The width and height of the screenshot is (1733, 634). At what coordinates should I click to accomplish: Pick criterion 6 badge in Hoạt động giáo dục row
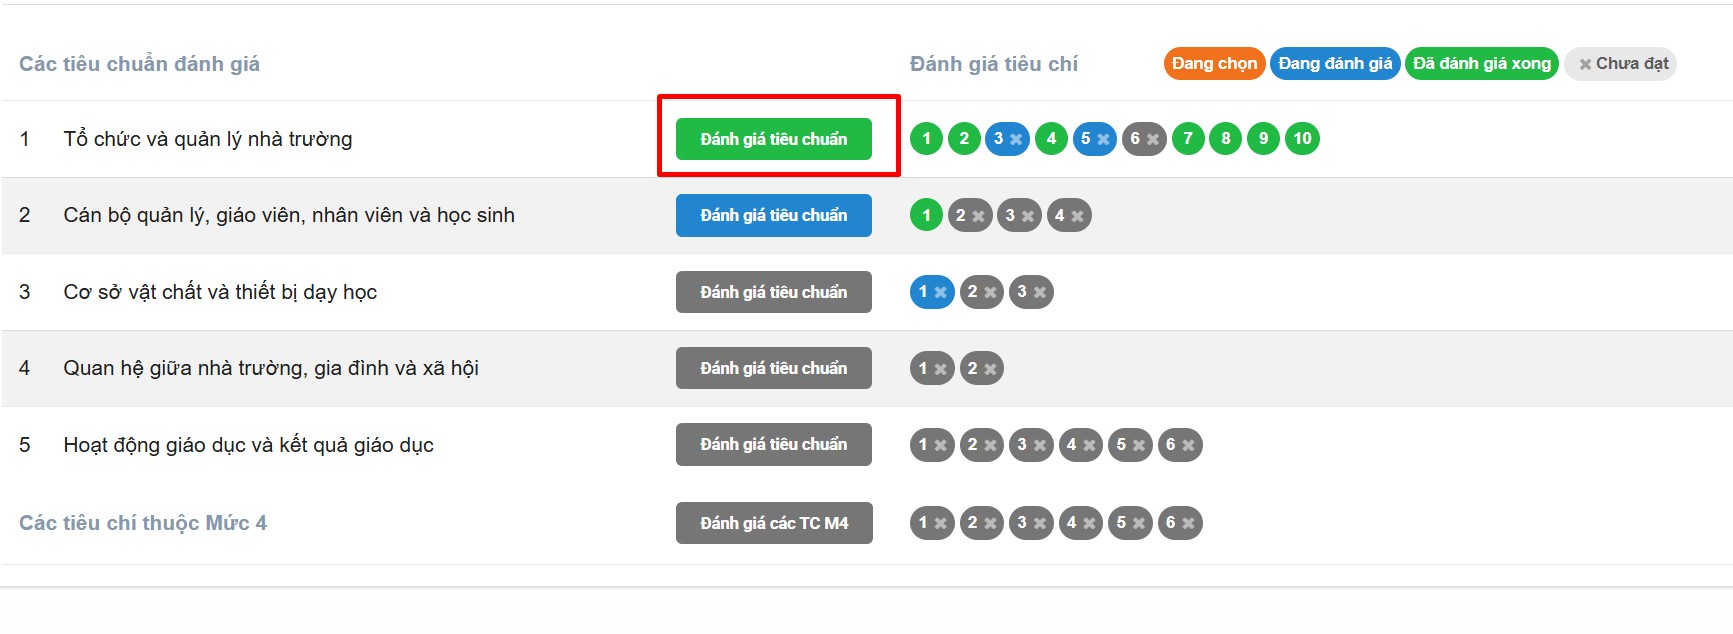[1180, 444]
